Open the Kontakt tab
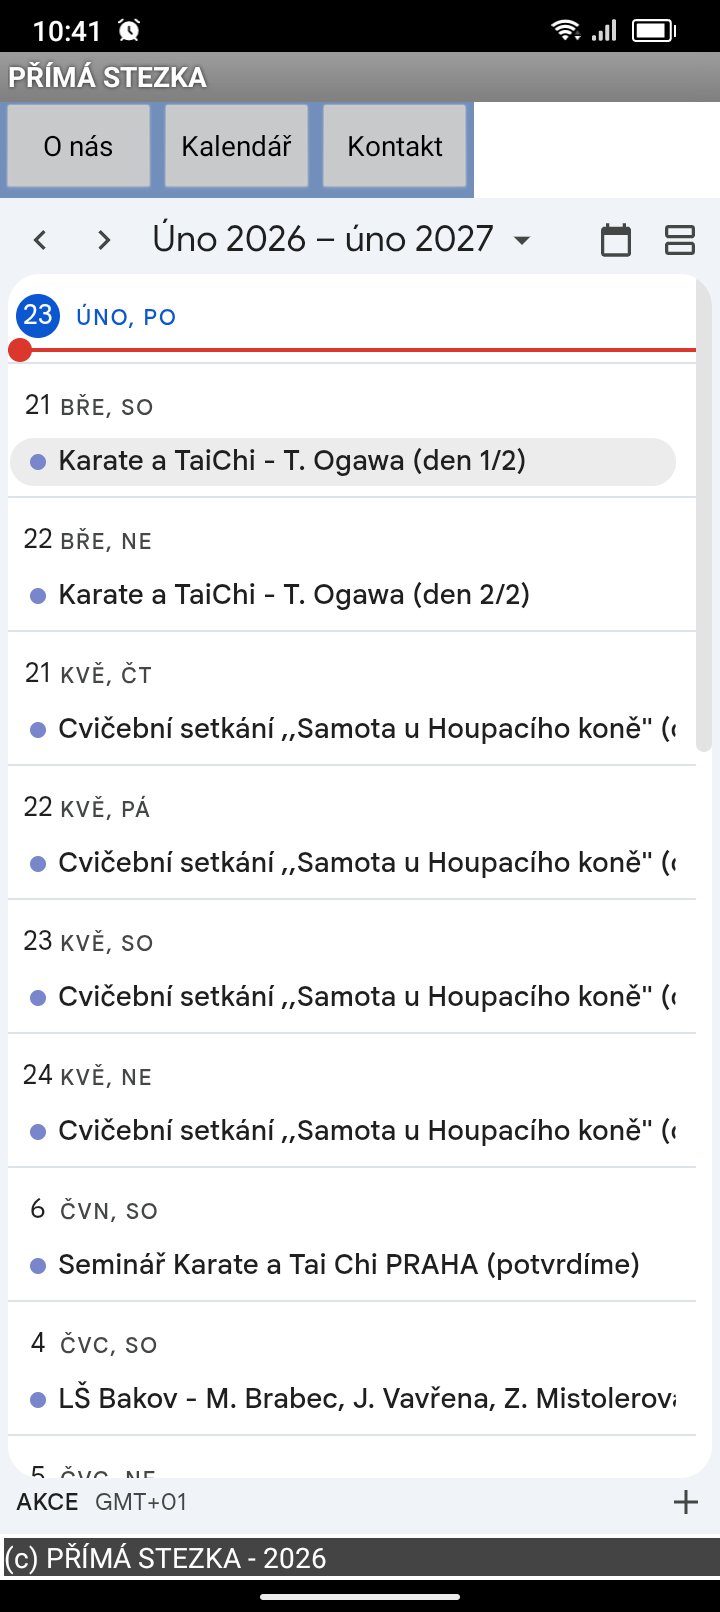This screenshot has width=720, height=1612. [x=395, y=146]
